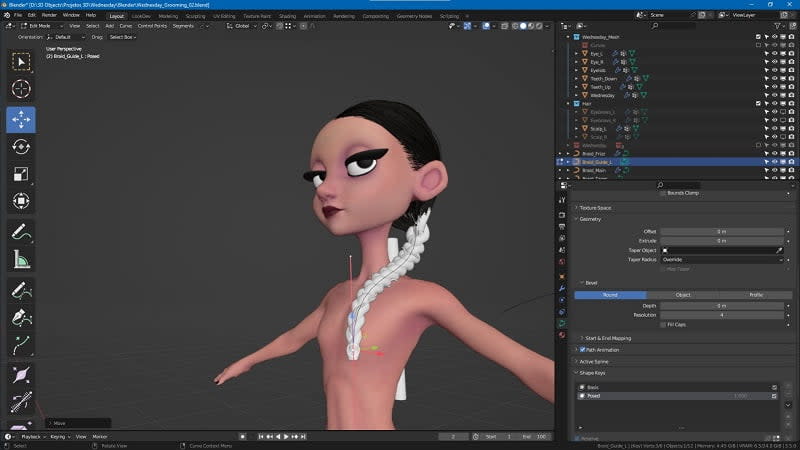
Task: Switch to the Sculpting workspace tab
Action: (x=195, y=16)
